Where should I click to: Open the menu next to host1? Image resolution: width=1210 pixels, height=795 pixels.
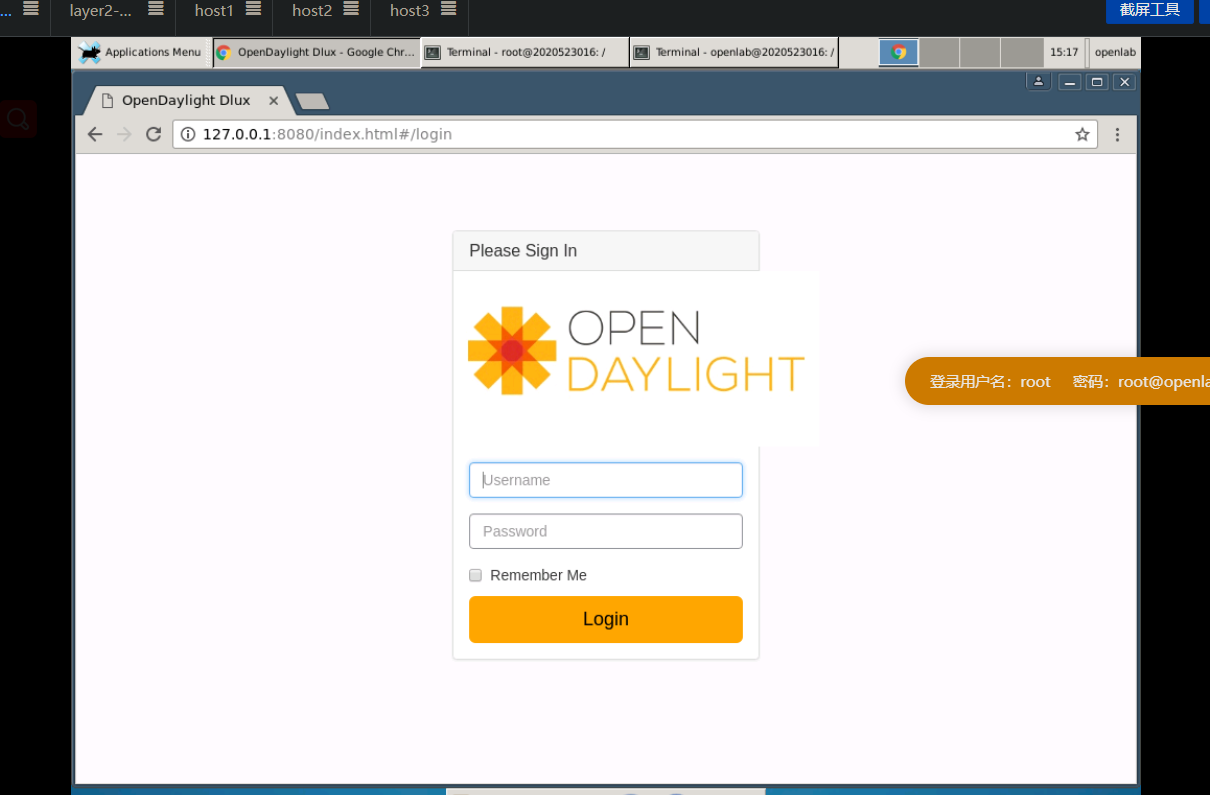[253, 9]
